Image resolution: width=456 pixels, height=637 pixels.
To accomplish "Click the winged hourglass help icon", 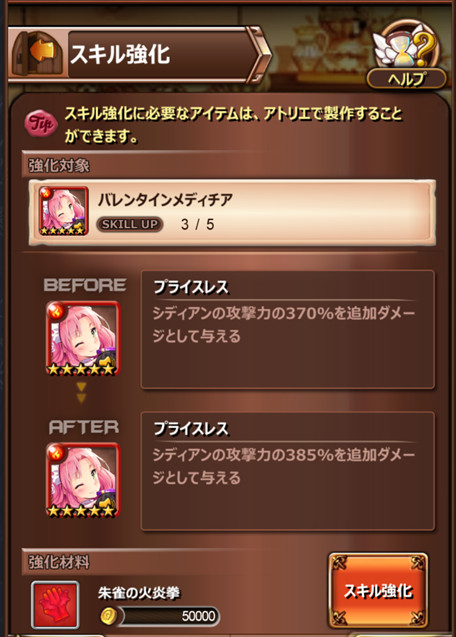I will (406, 46).
